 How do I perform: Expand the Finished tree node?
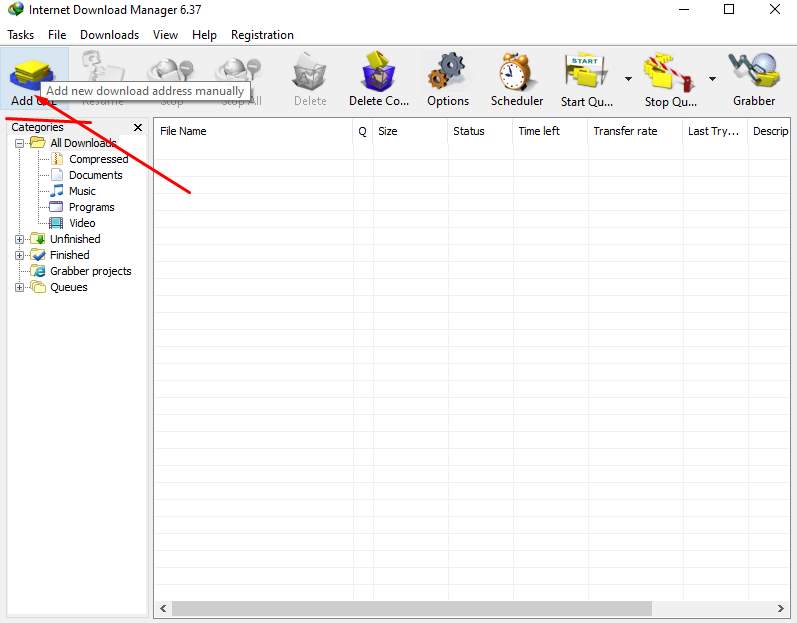(19, 255)
